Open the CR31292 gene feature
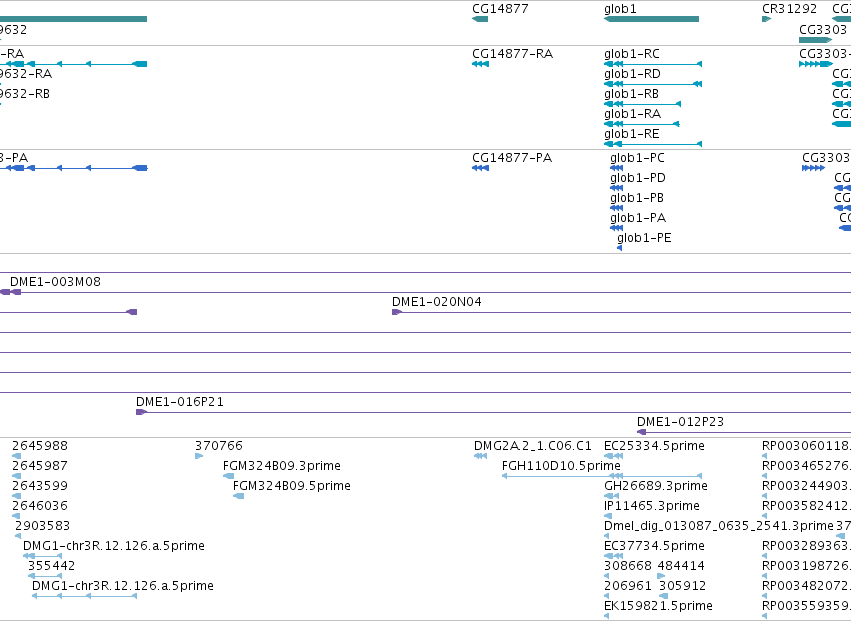This screenshot has height=621, width=851. click(766, 19)
